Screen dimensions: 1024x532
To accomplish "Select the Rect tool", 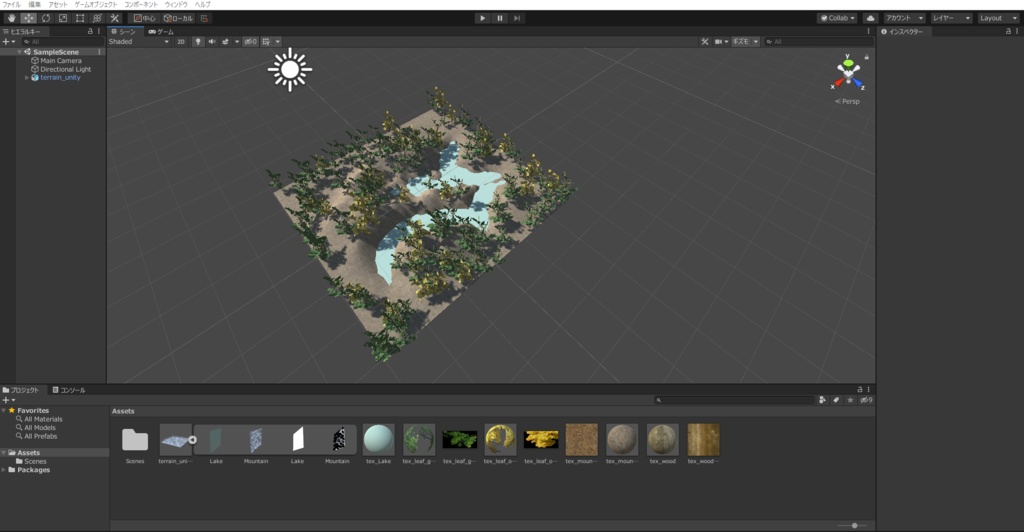I will [x=80, y=18].
